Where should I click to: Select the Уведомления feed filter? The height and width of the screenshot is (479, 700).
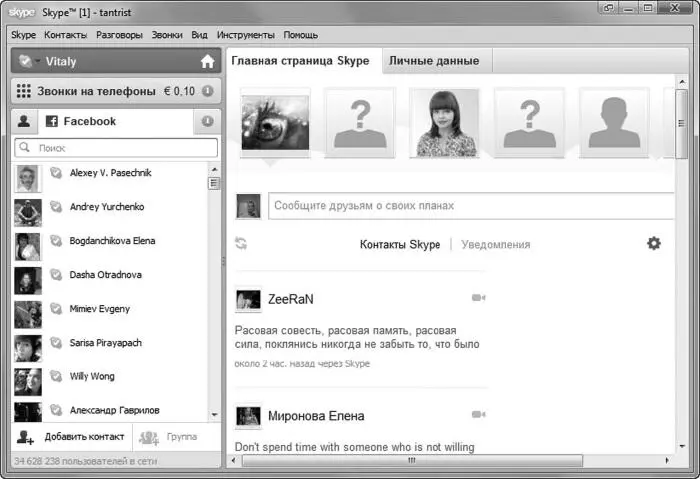(496, 245)
